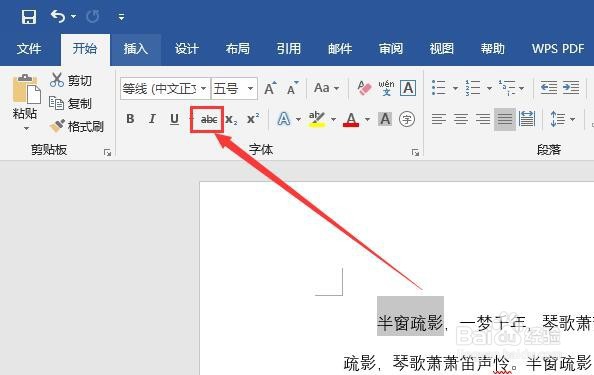Click the highlighted text 半窗疏影
The width and height of the screenshot is (594, 375).
pyautogui.click(x=410, y=323)
